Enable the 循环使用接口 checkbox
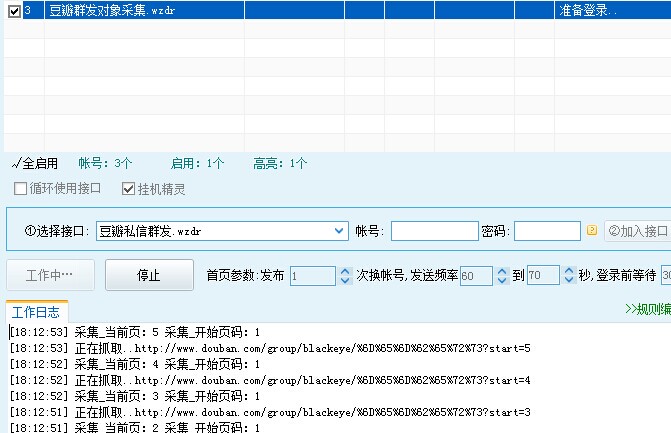Viewport: 671px width, 433px height. click(x=21, y=188)
